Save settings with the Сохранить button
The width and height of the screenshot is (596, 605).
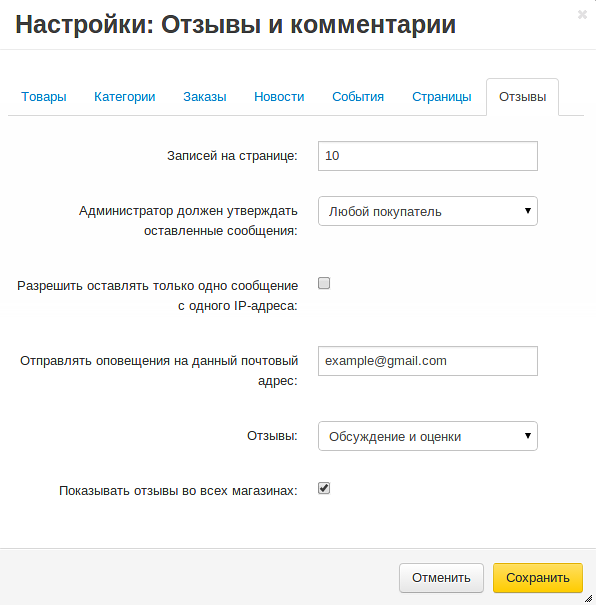click(538, 578)
